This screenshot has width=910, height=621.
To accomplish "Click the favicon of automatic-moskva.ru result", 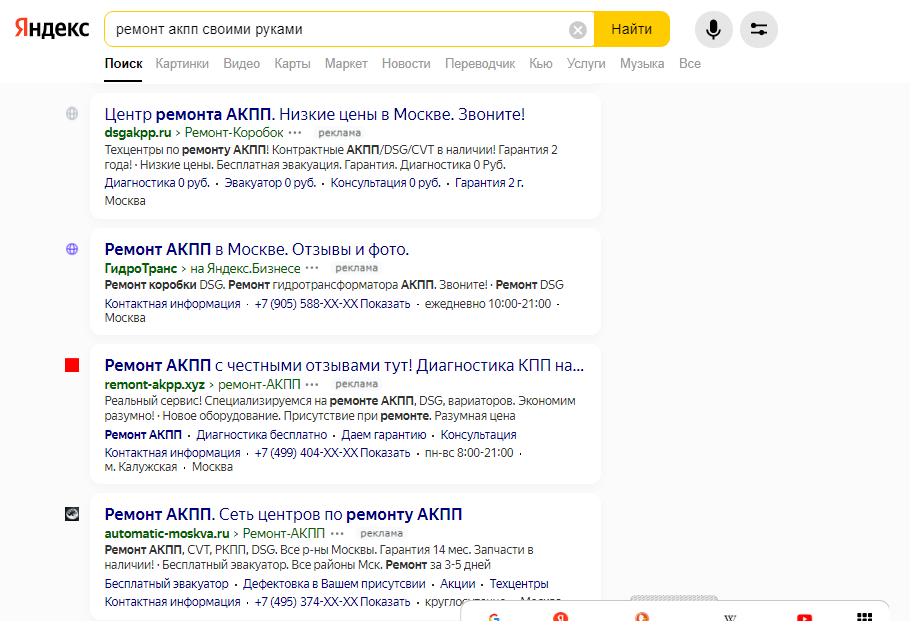I will (x=72, y=514).
